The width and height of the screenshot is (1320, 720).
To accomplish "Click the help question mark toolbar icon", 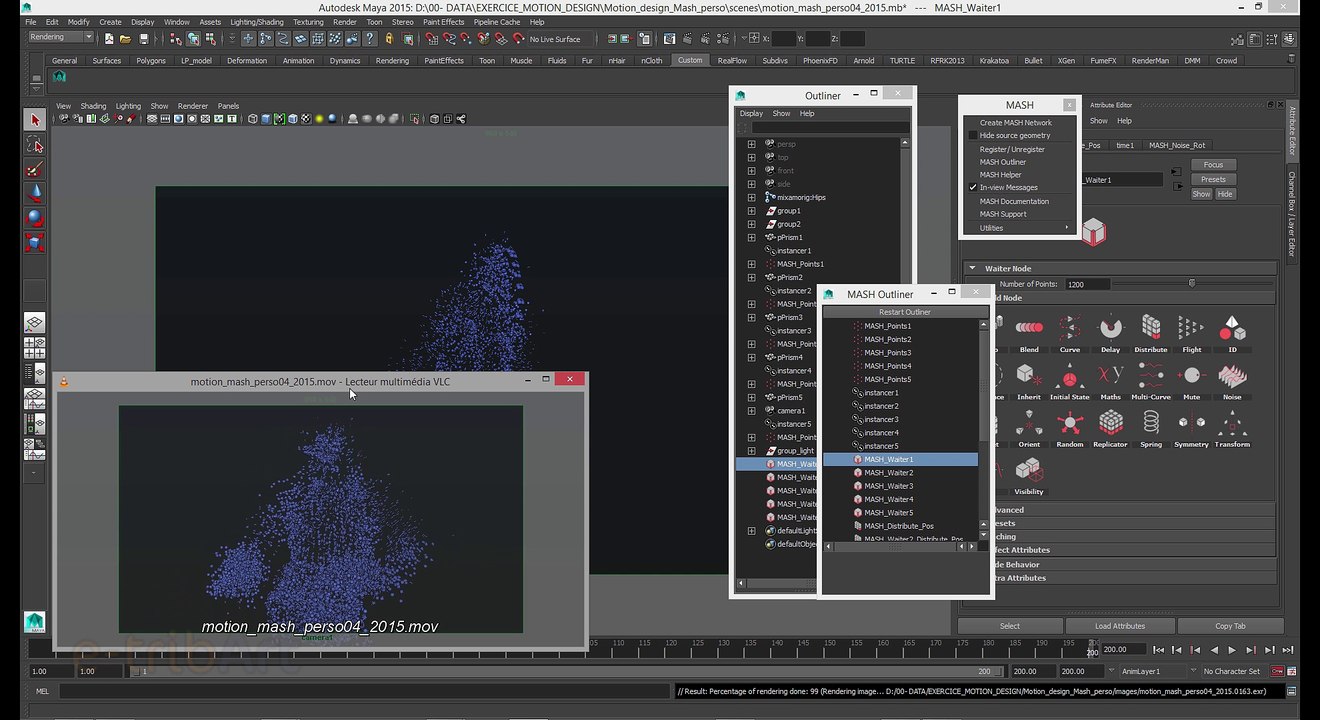I will [370, 38].
